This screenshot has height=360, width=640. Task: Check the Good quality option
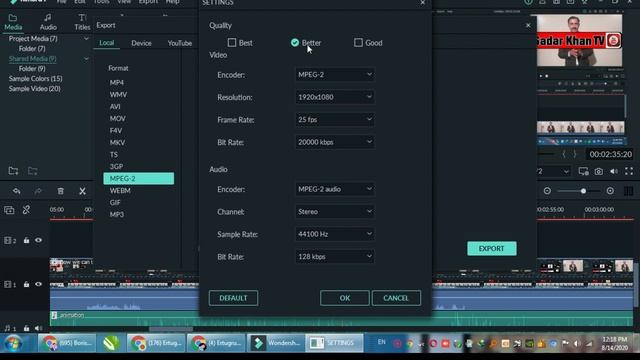[358, 42]
